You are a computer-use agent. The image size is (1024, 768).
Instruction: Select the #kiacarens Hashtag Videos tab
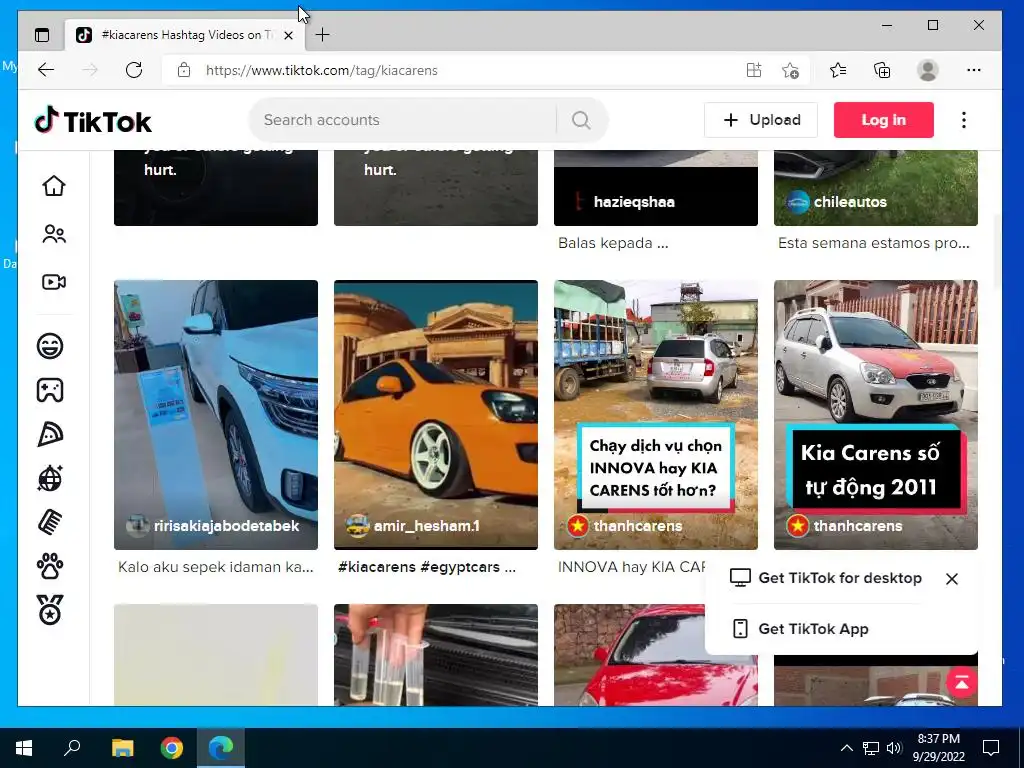pyautogui.click(x=185, y=35)
